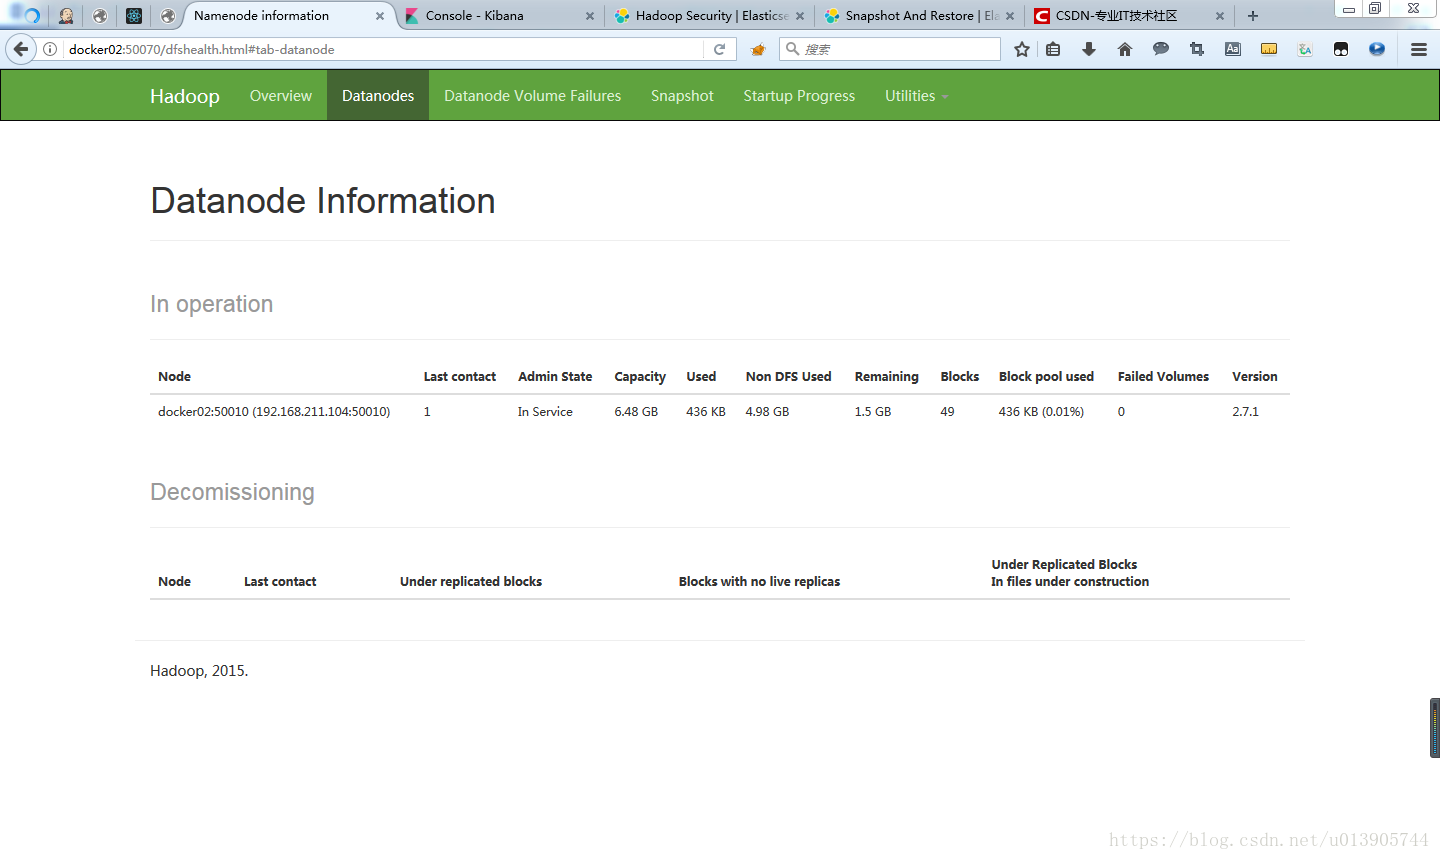Viewport: 1440px width, 860px height.
Task: Switch to the CSDN tab
Action: pos(1129,16)
